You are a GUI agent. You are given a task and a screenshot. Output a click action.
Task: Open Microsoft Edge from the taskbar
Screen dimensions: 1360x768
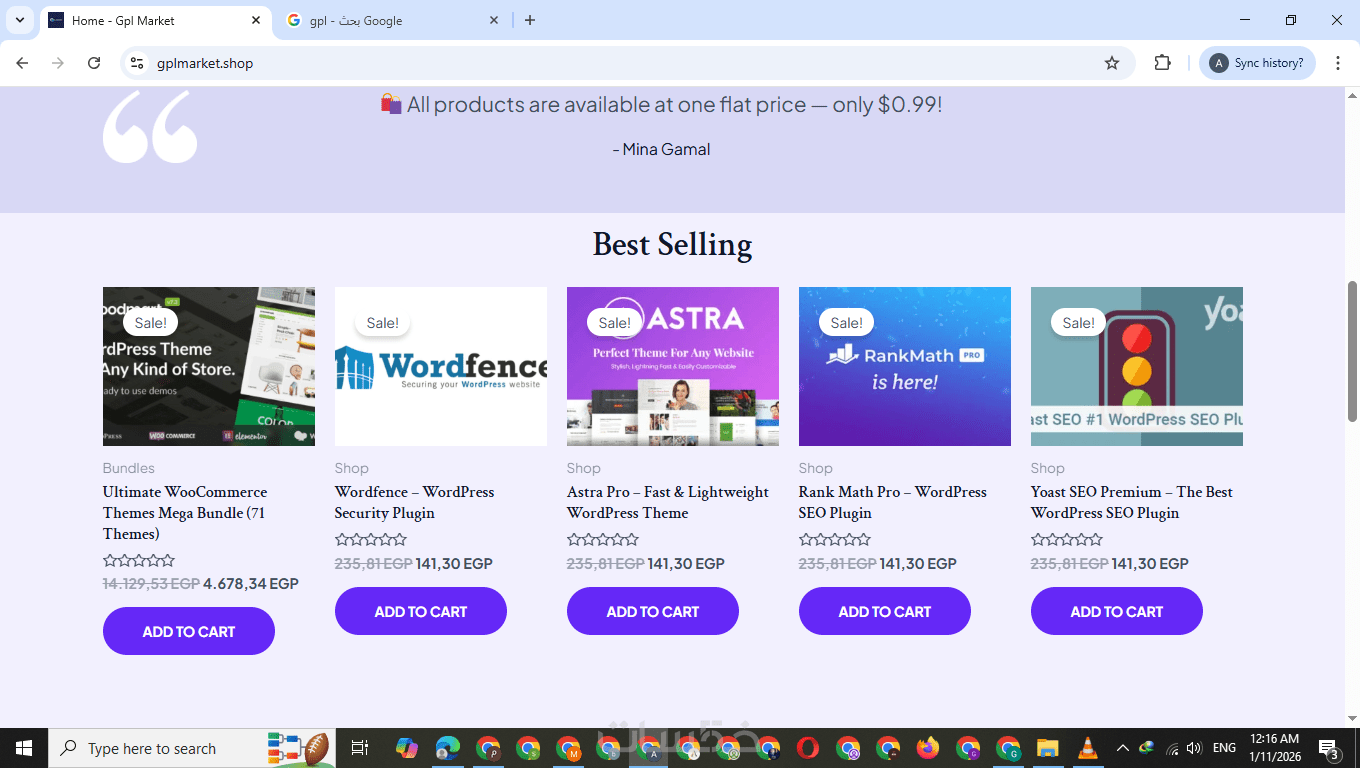click(x=447, y=748)
